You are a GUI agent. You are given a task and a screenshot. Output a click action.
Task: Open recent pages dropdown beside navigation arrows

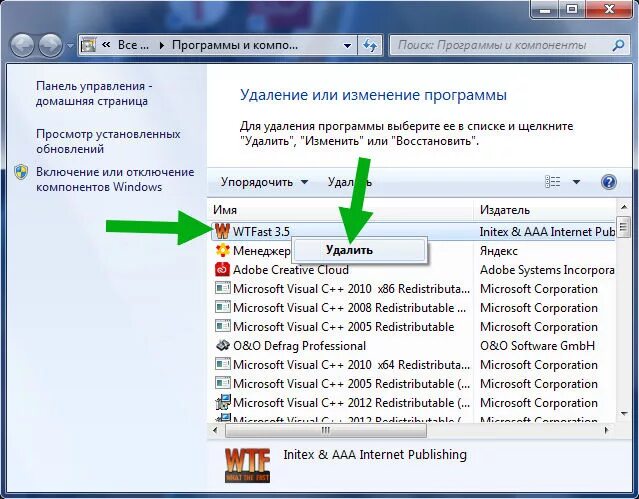tap(70, 45)
